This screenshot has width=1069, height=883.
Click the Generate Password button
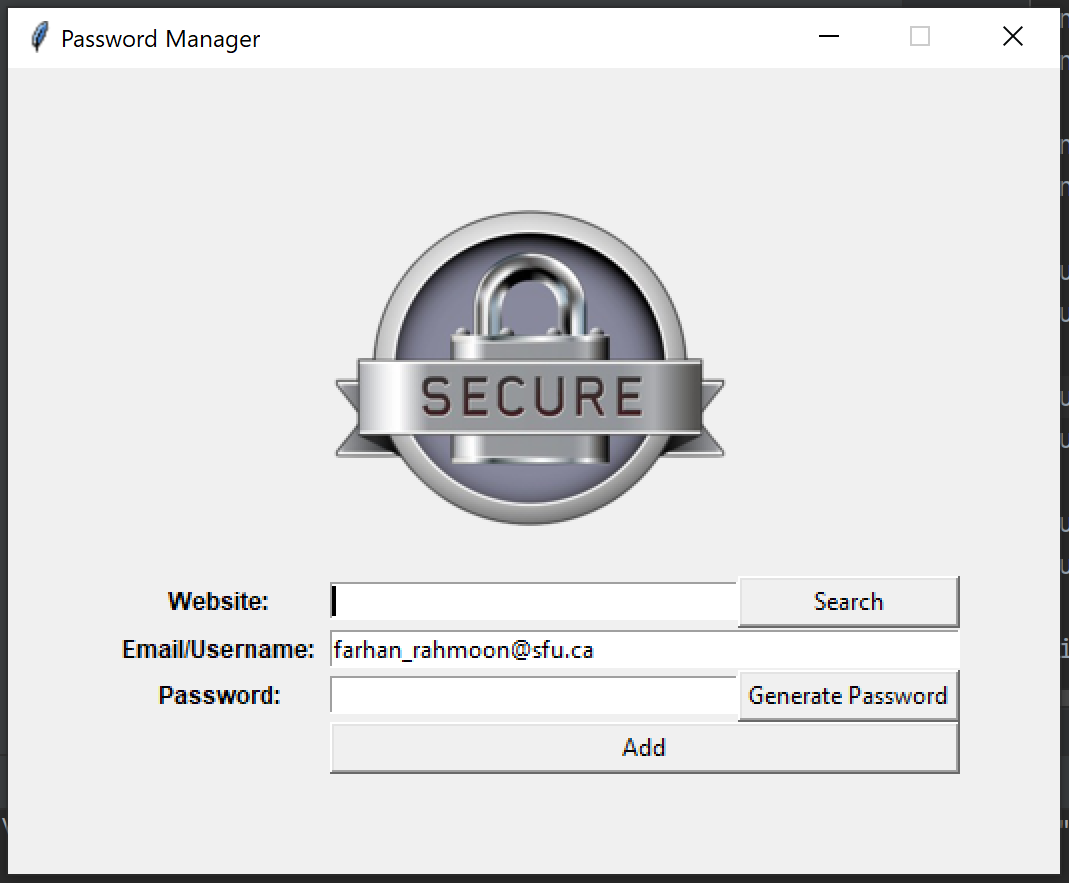click(x=848, y=695)
